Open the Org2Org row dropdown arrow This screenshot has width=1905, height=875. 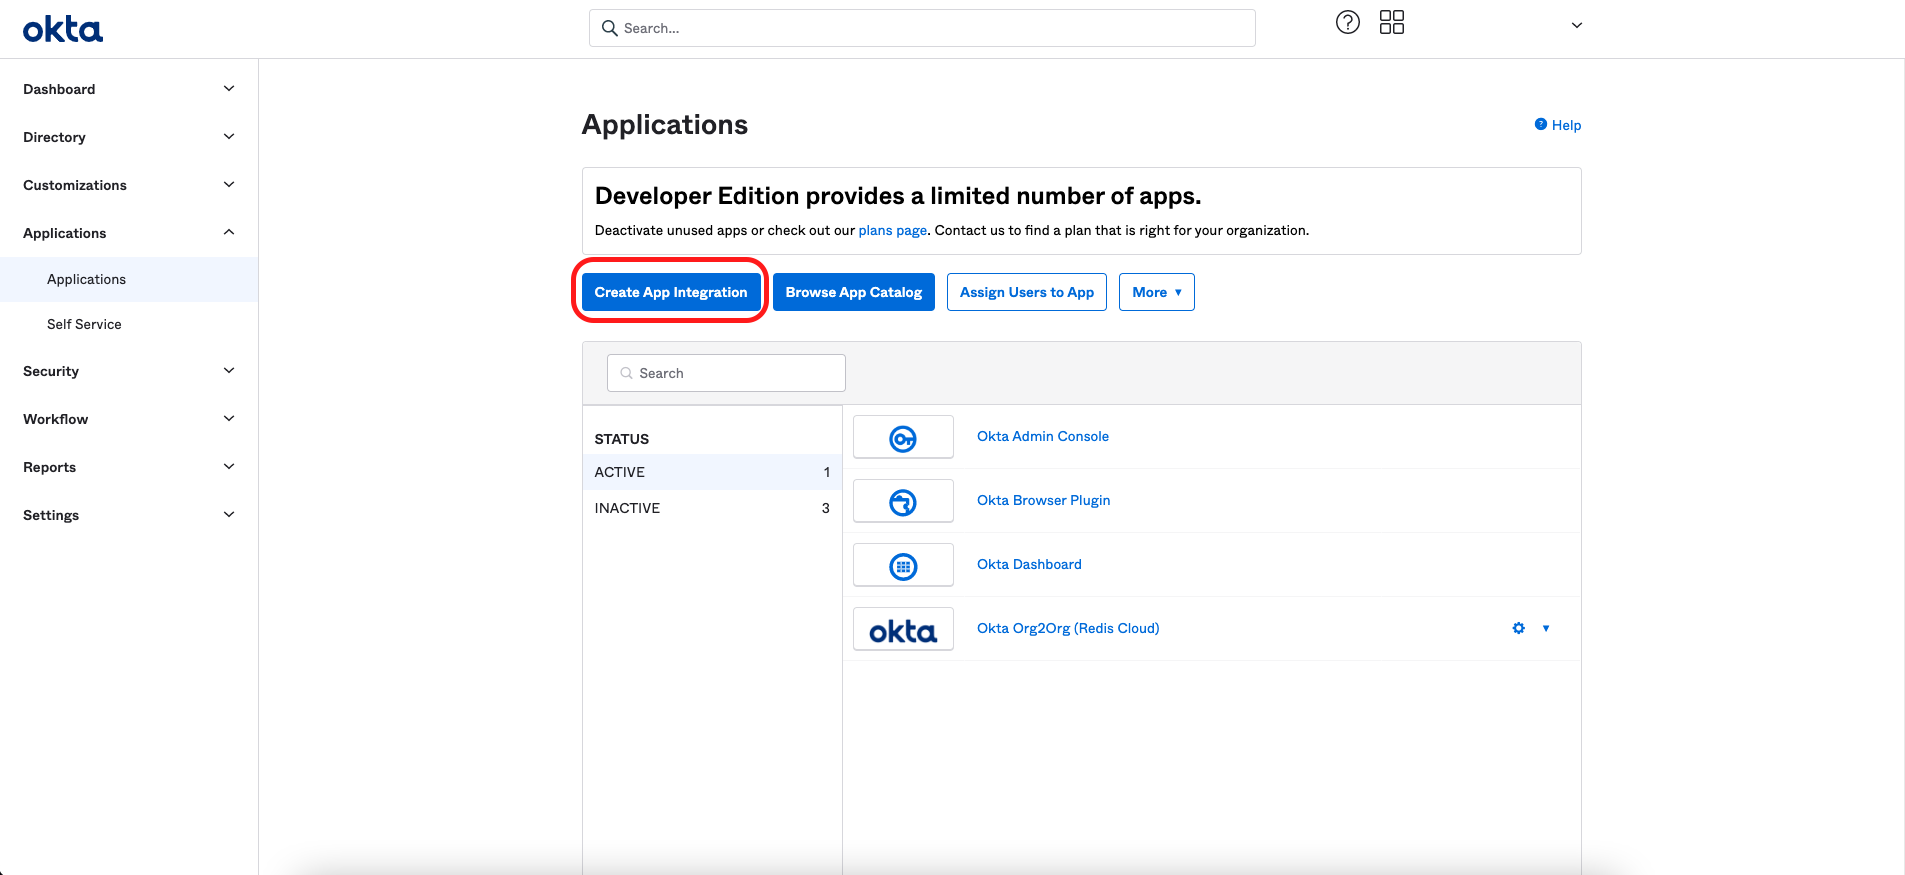[x=1546, y=628]
